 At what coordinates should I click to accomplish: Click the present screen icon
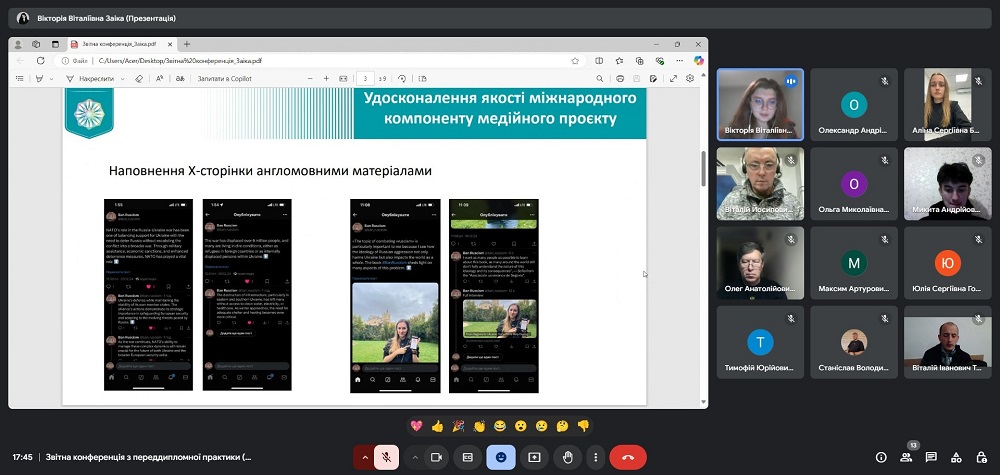[533, 457]
